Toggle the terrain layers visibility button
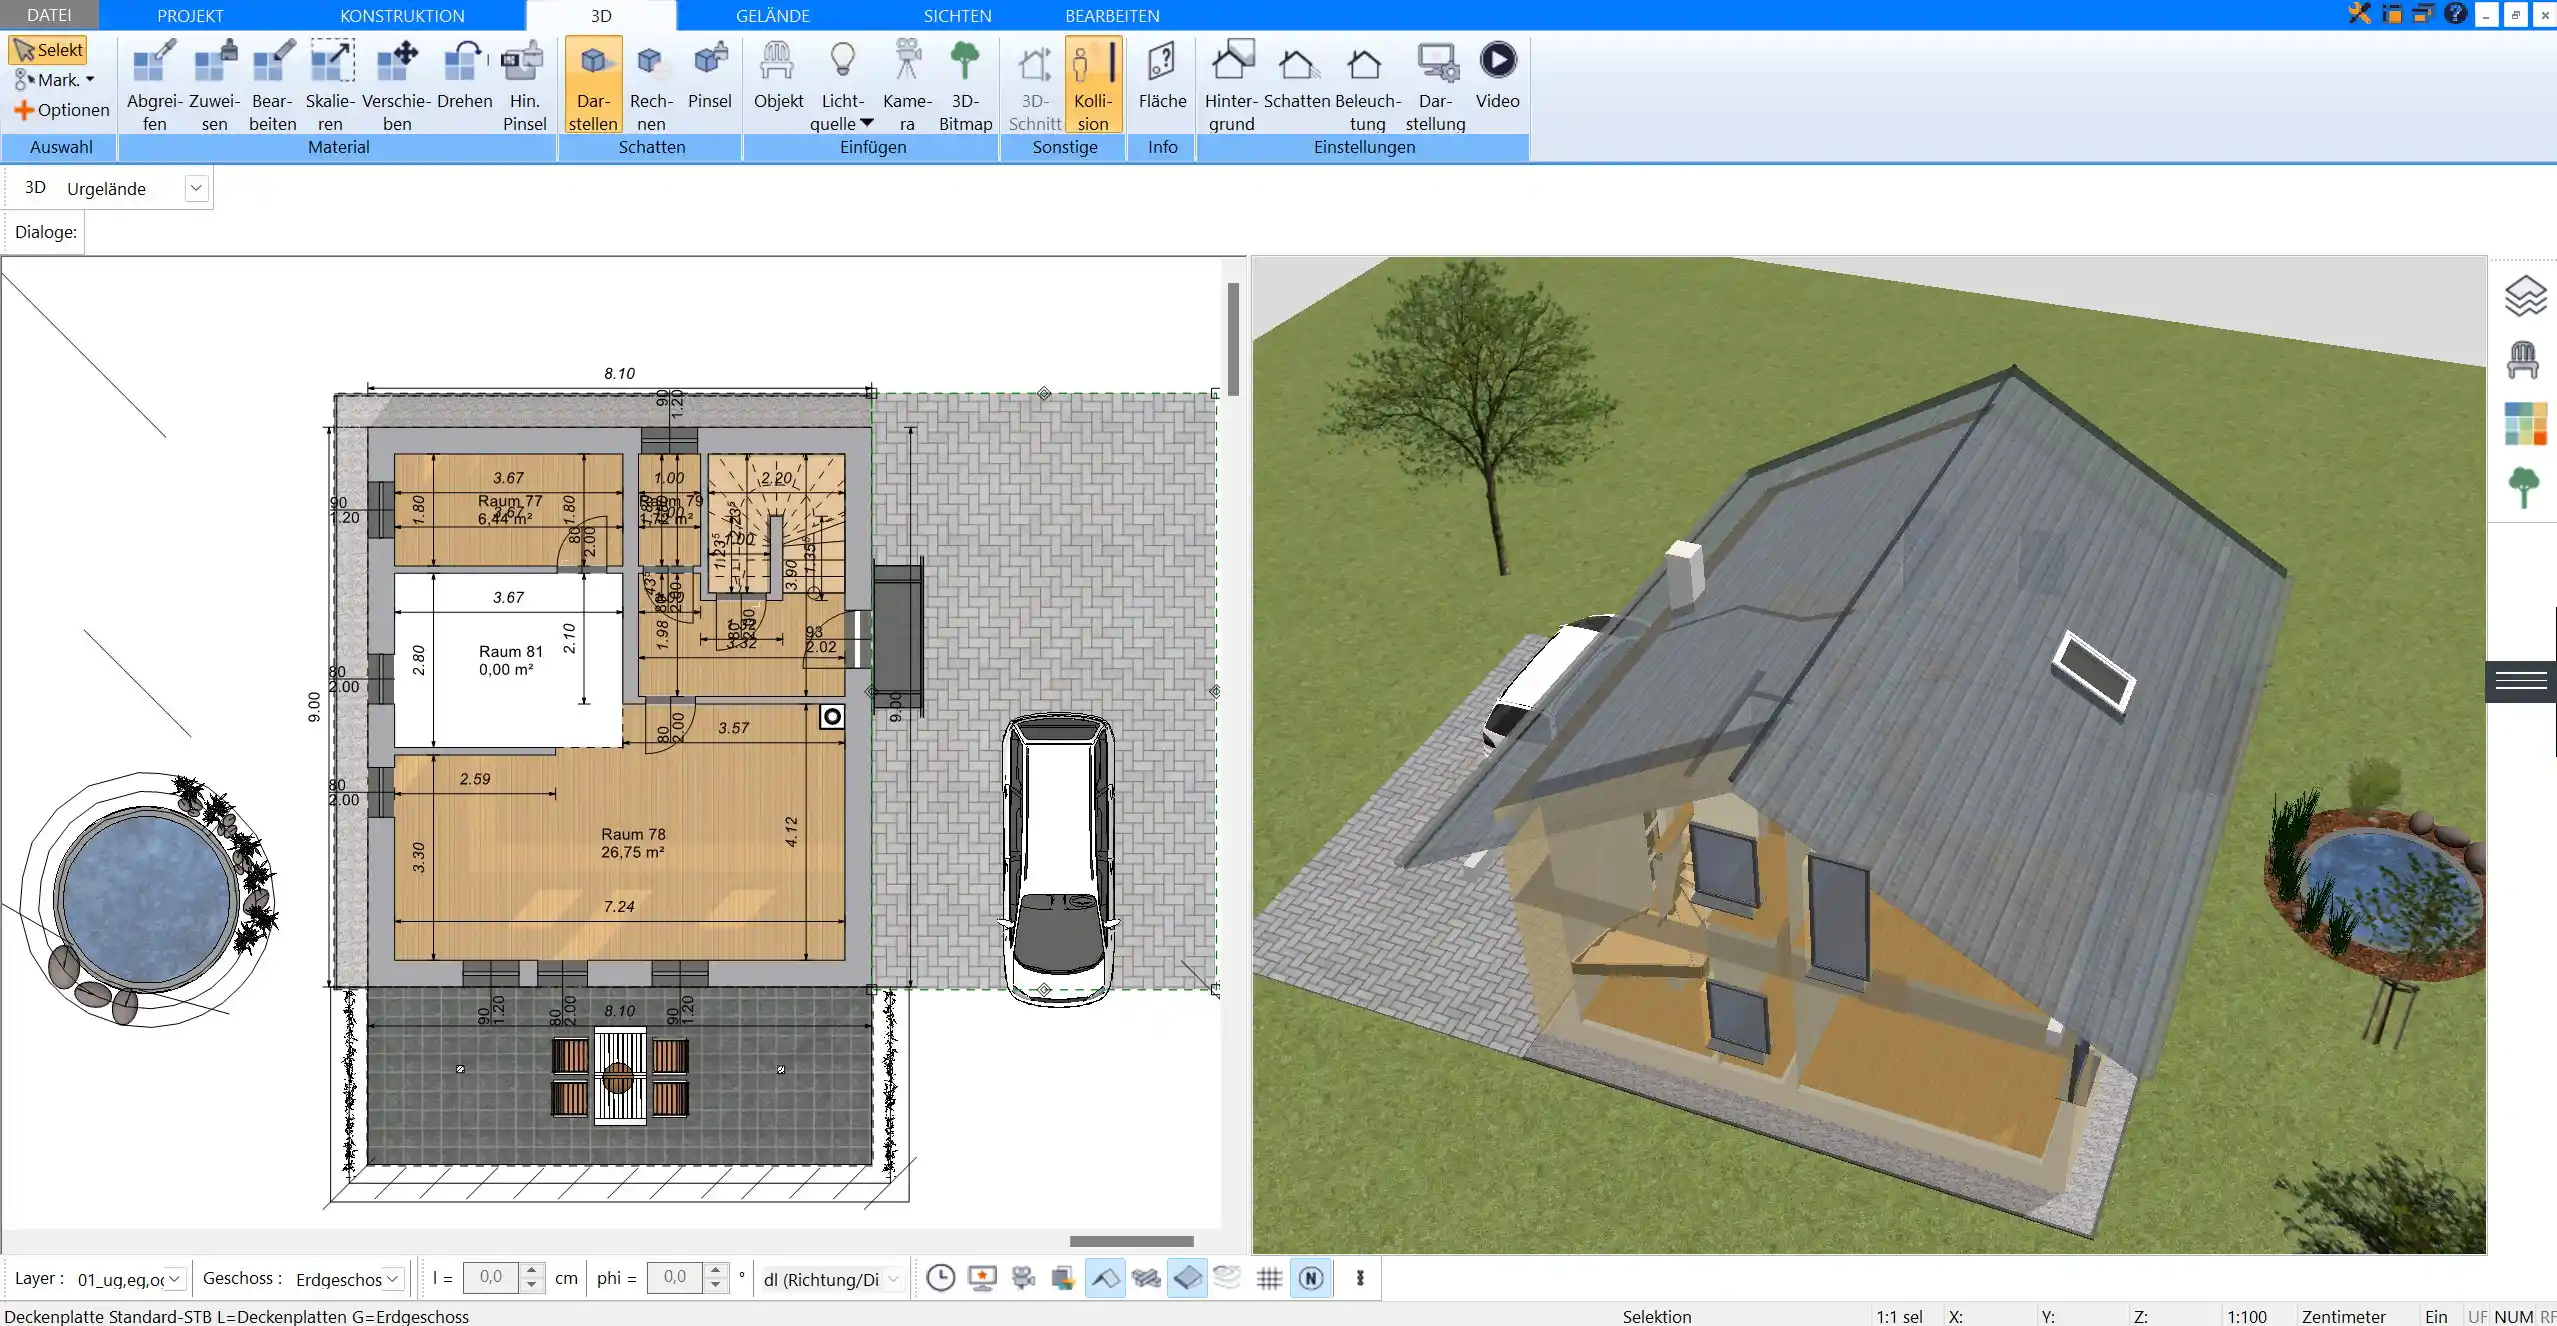 [1228, 1278]
